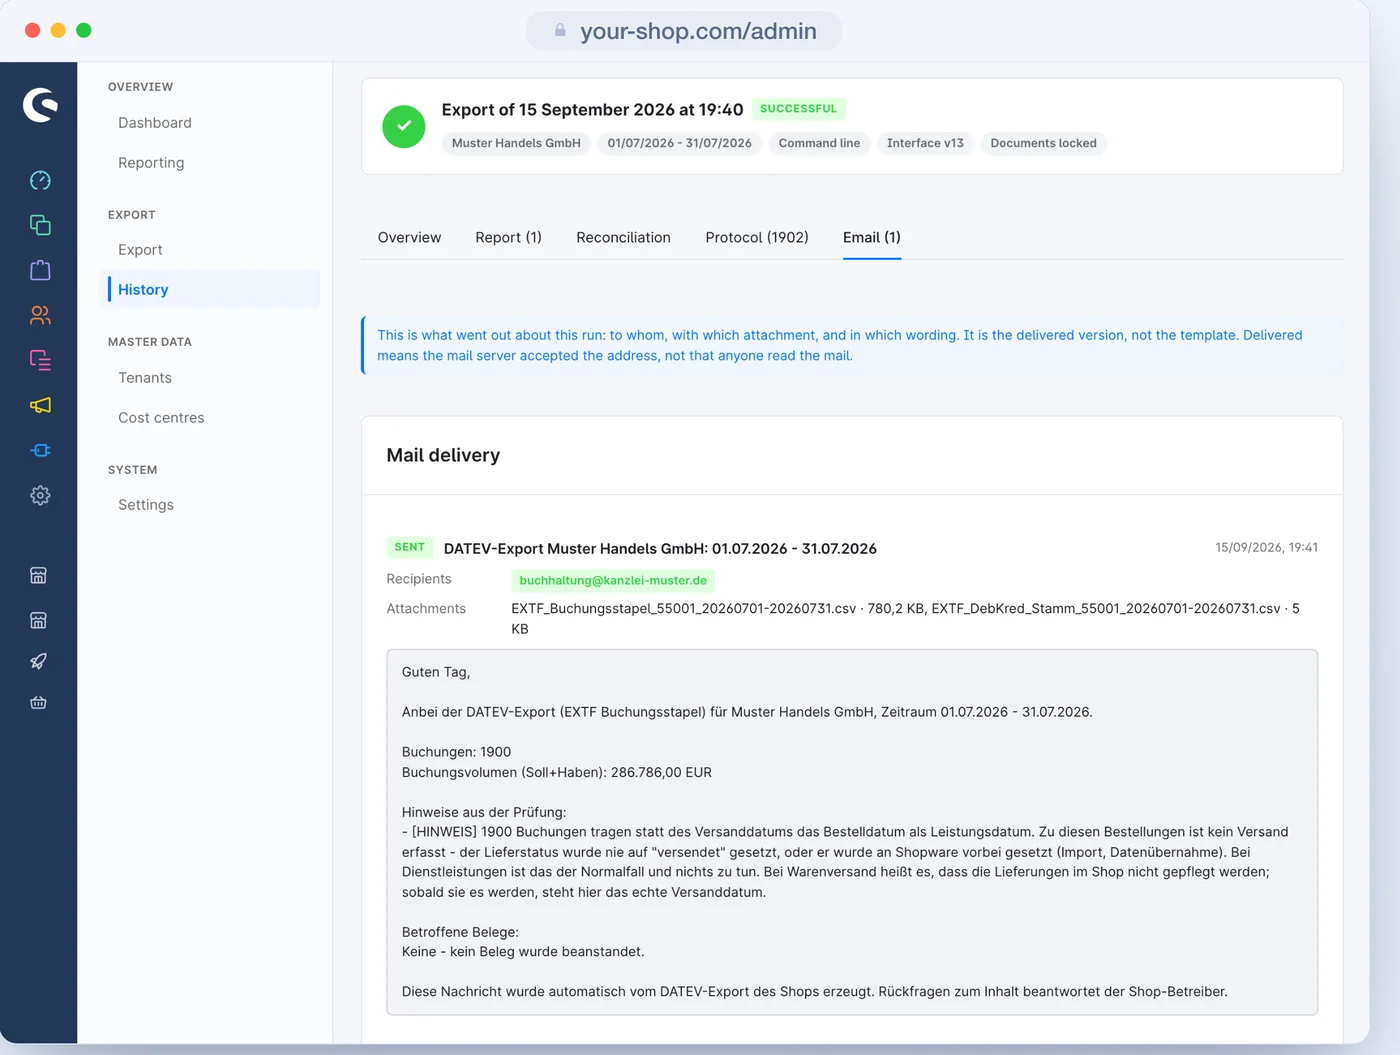Open Dashboard in the Overview menu
The width and height of the screenshot is (1400, 1055).
155,122
